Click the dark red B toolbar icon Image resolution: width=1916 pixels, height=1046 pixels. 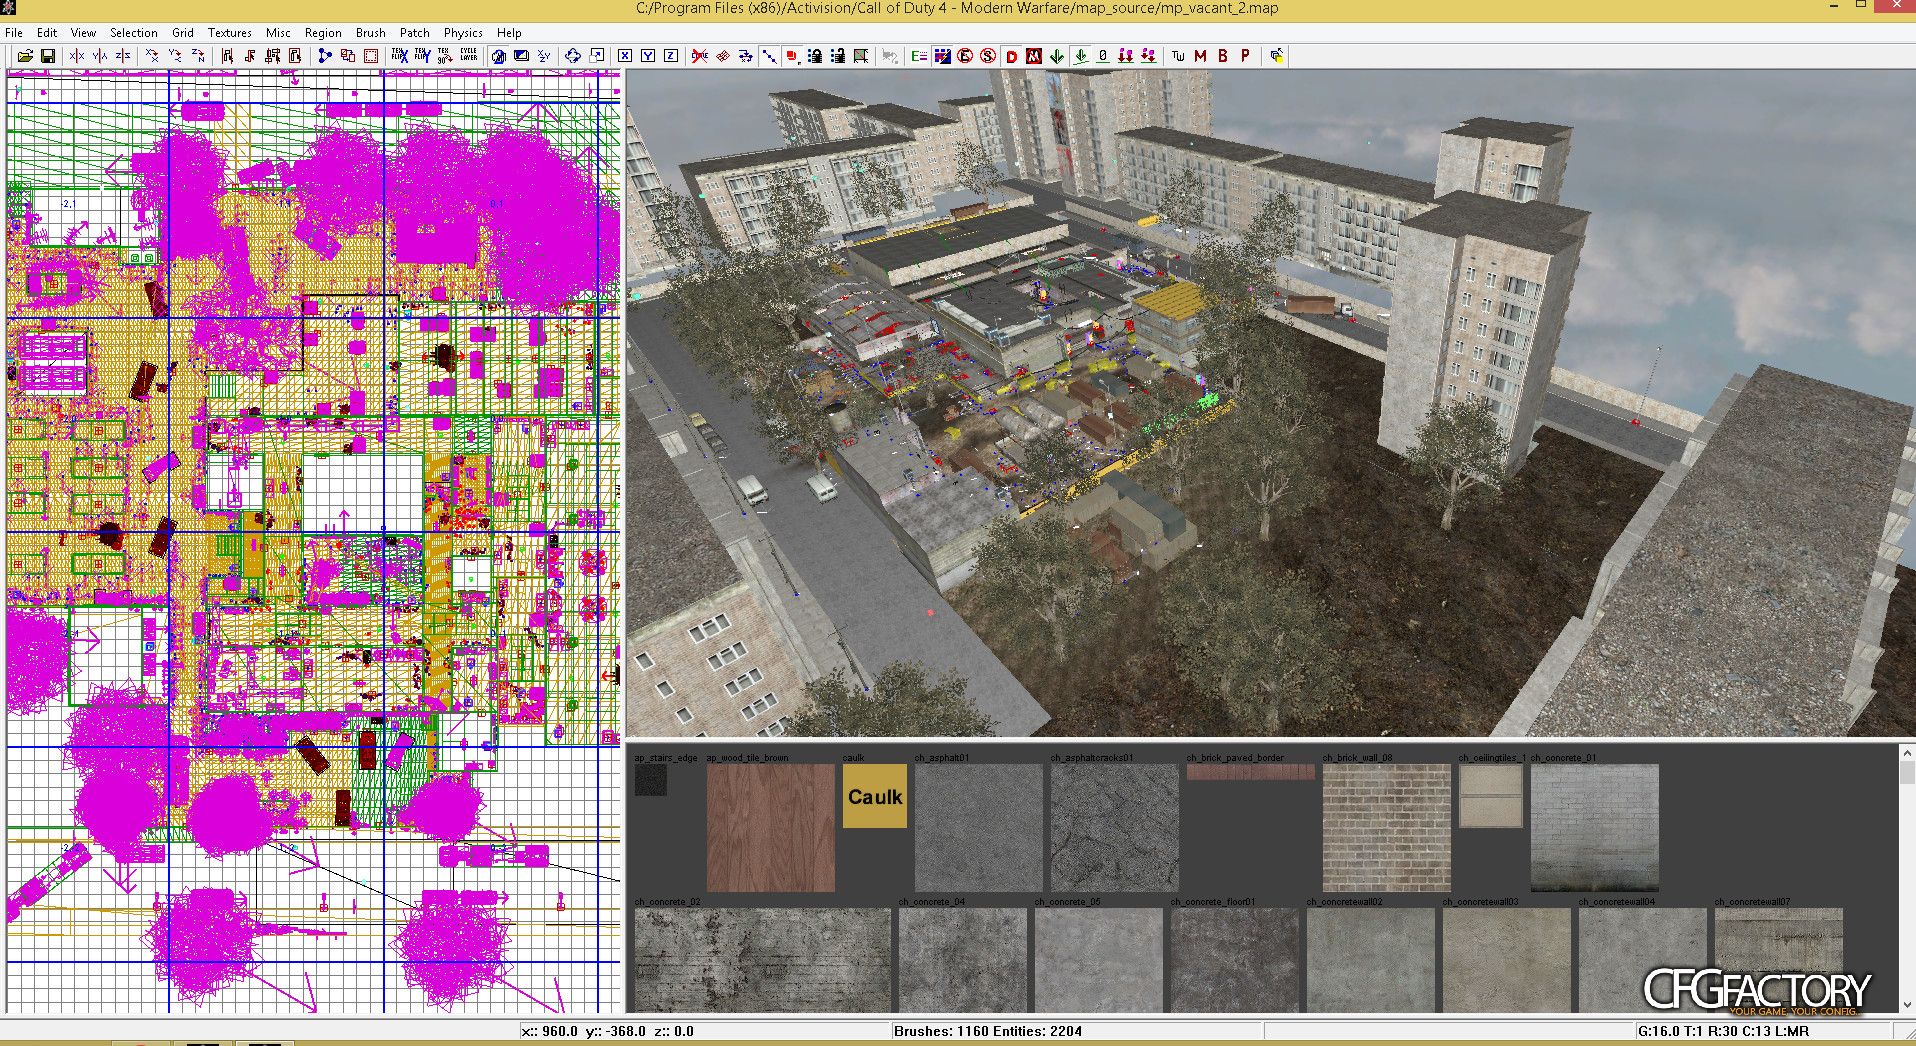pos(1223,56)
